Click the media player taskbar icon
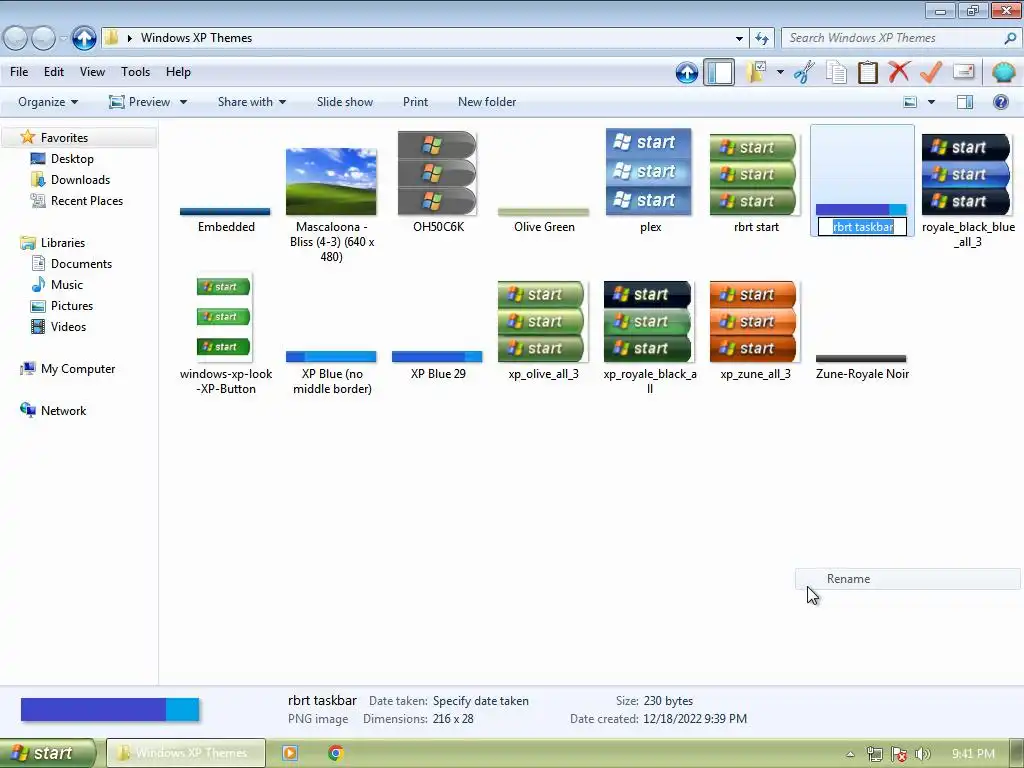Image resolution: width=1024 pixels, height=768 pixels. pos(290,753)
